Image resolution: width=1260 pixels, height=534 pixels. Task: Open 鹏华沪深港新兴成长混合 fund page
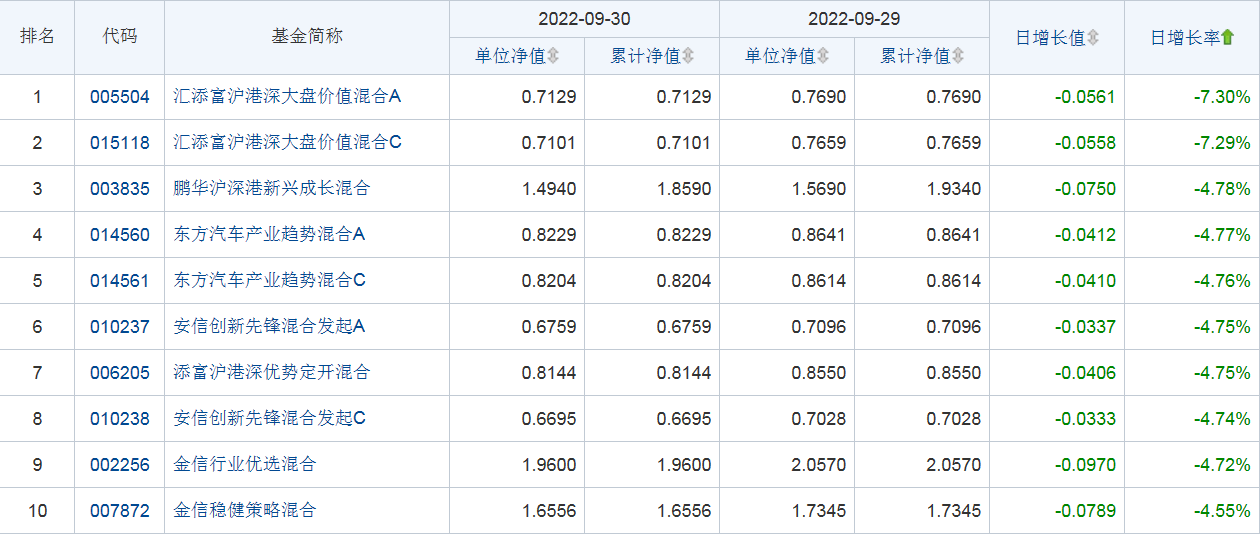[x=272, y=189]
